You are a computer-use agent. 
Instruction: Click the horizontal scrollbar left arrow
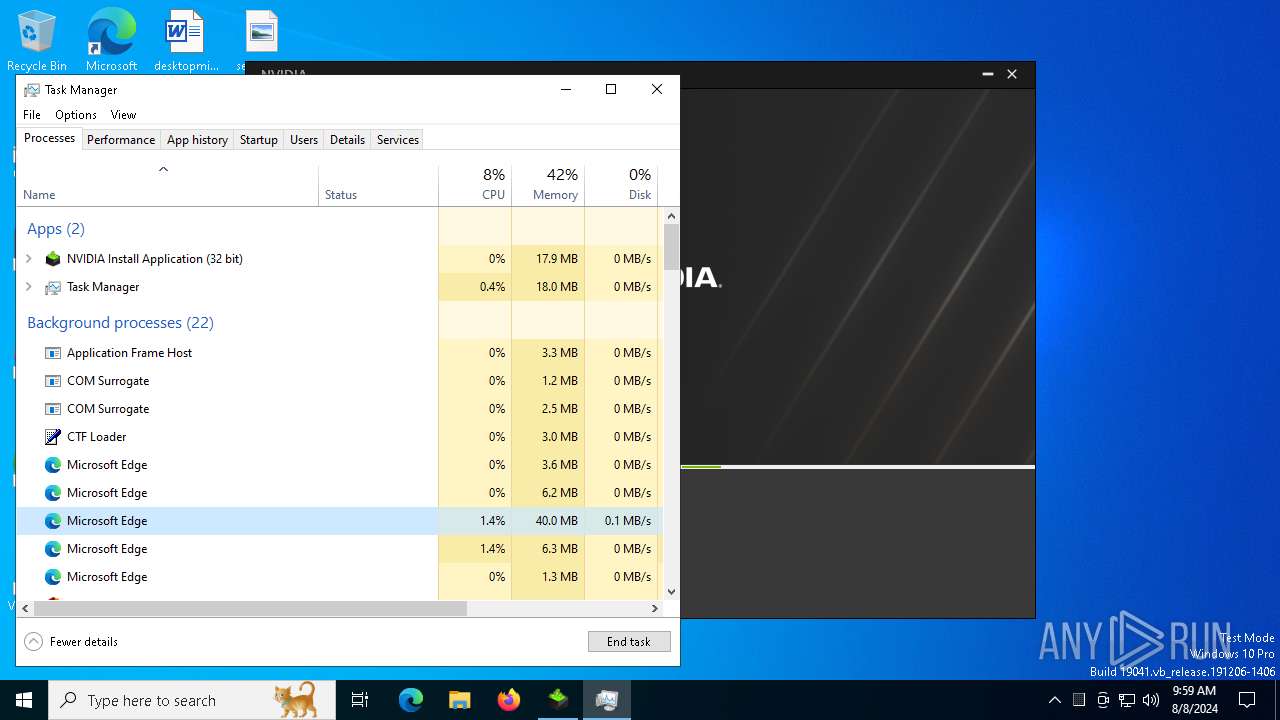coord(24,608)
